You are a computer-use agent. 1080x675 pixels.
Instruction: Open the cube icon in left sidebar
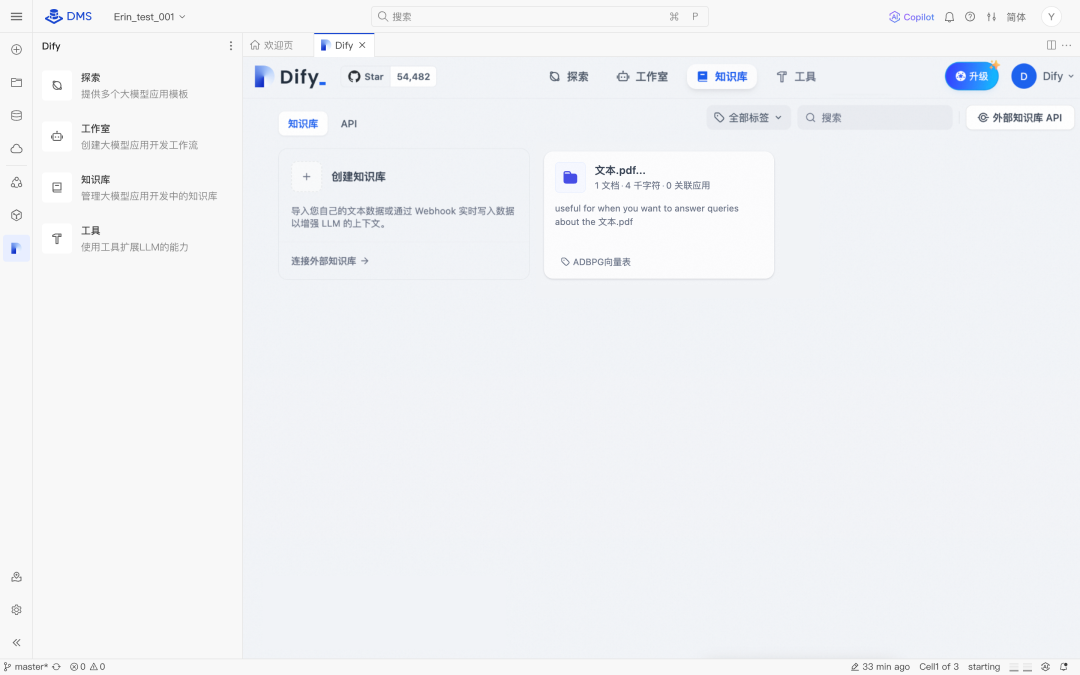click(17, 216)
